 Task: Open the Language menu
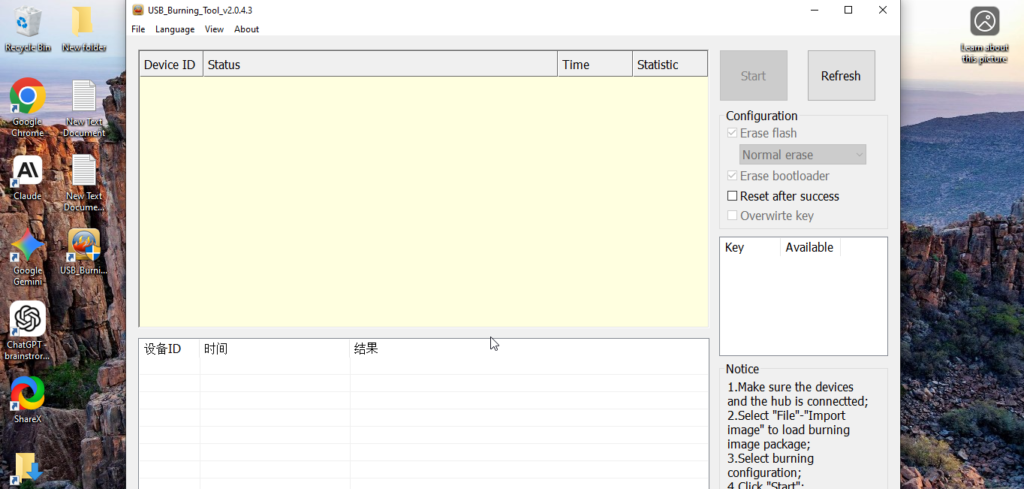pos(175,29)
